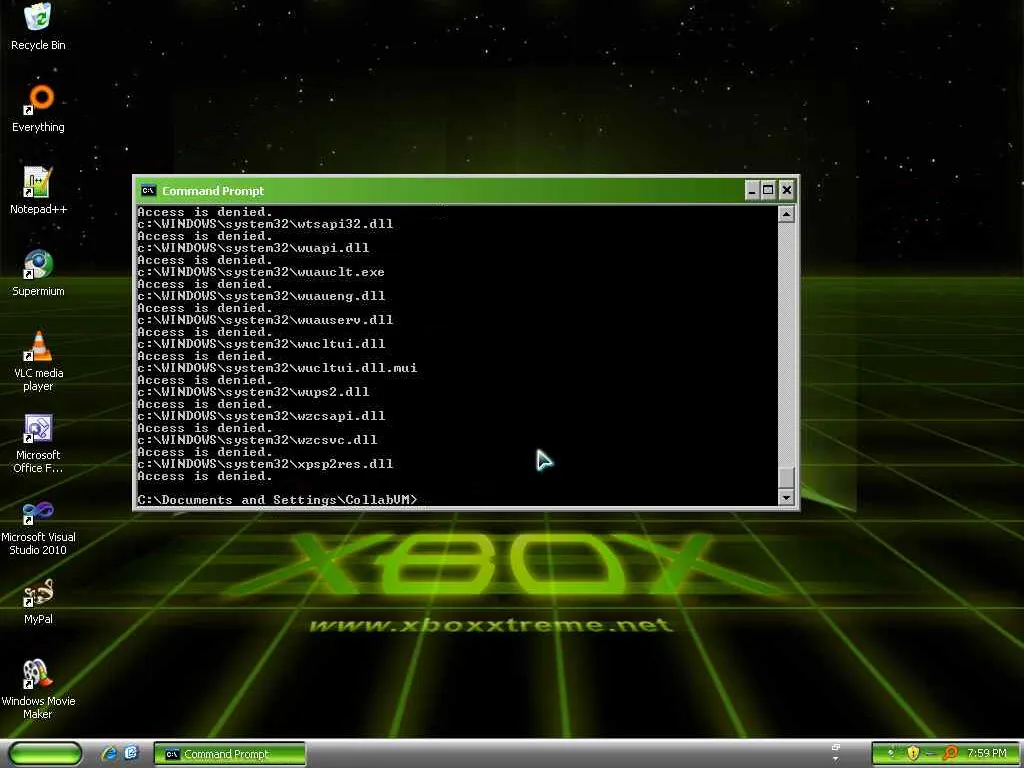Maximize the Command Prompt window
1024x768 pixels.
point(769,191)
